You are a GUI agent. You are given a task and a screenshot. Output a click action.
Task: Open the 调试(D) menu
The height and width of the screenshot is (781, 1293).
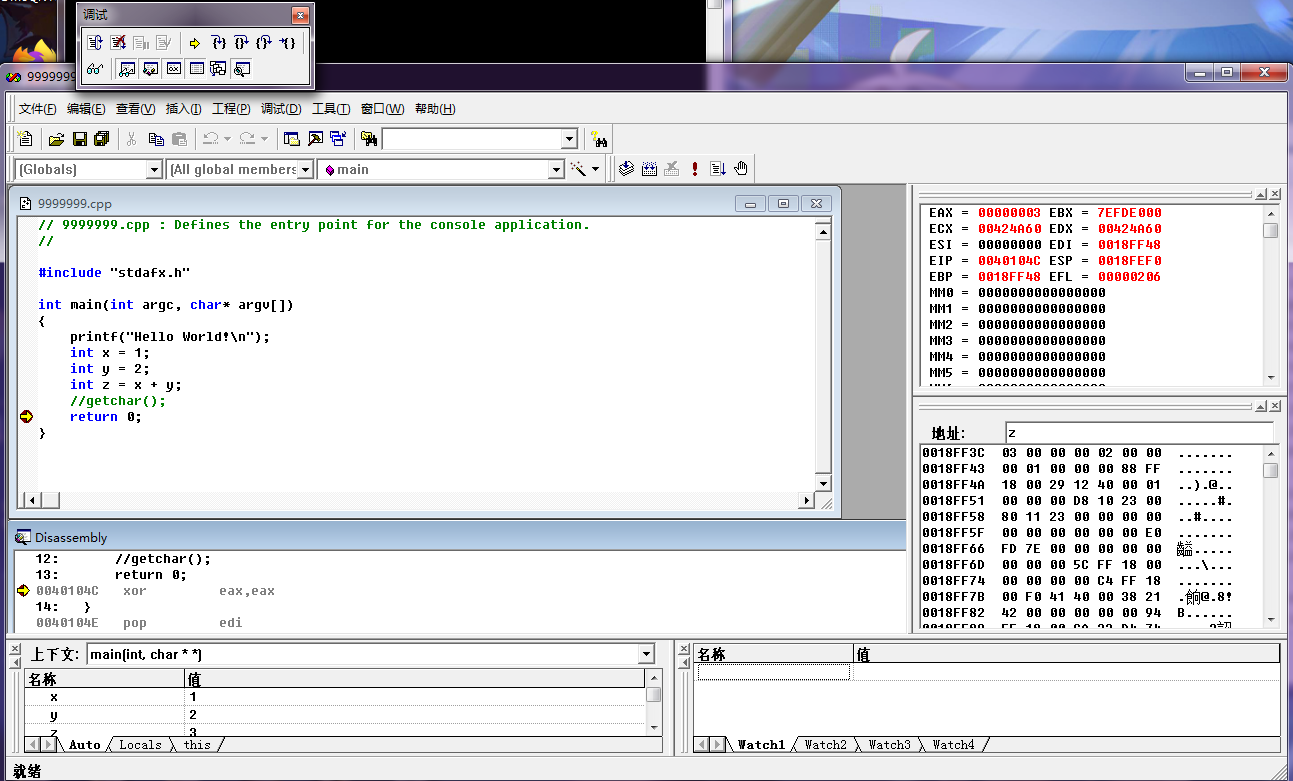(x=280, y=109)
